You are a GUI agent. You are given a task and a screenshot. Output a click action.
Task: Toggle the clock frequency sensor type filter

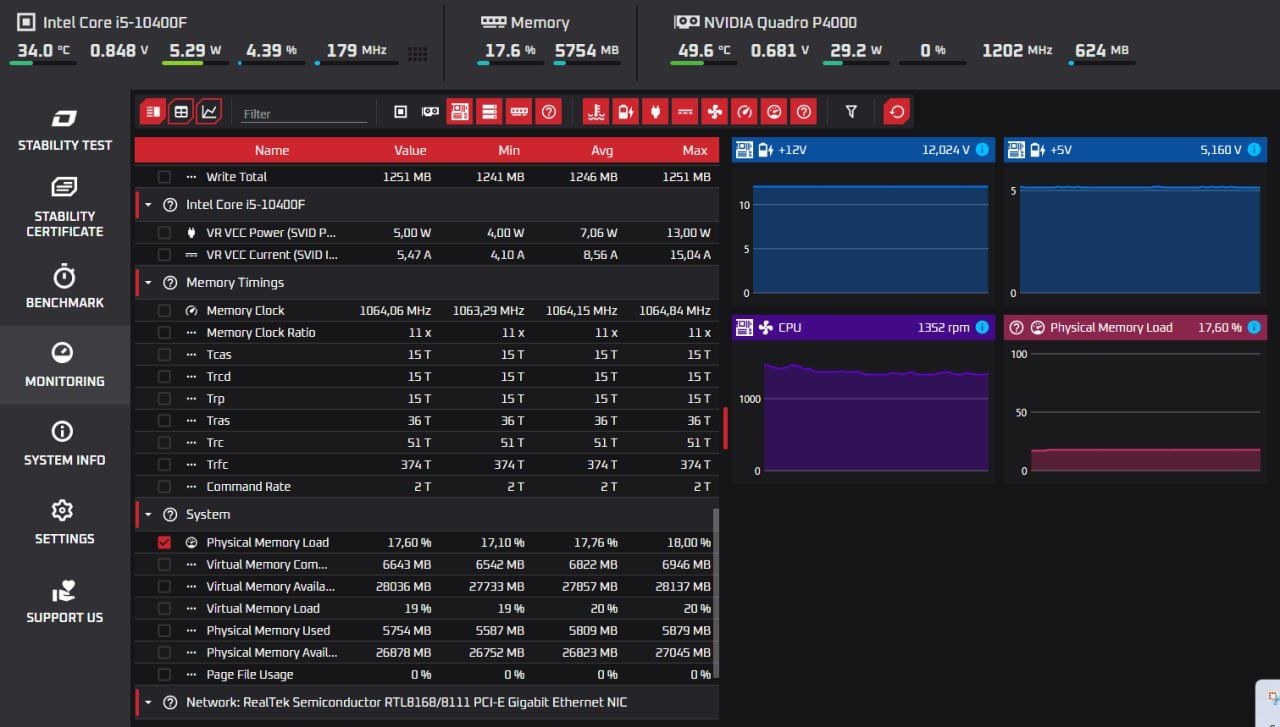(743, 112)
